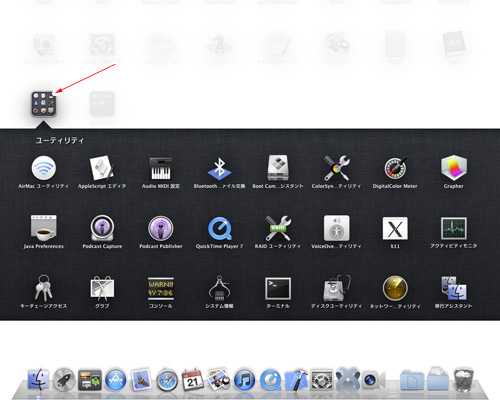Open Trash in Dock
Image resolution: width=500 pixels, height=400 pixels.
click(x=464, y=379)
